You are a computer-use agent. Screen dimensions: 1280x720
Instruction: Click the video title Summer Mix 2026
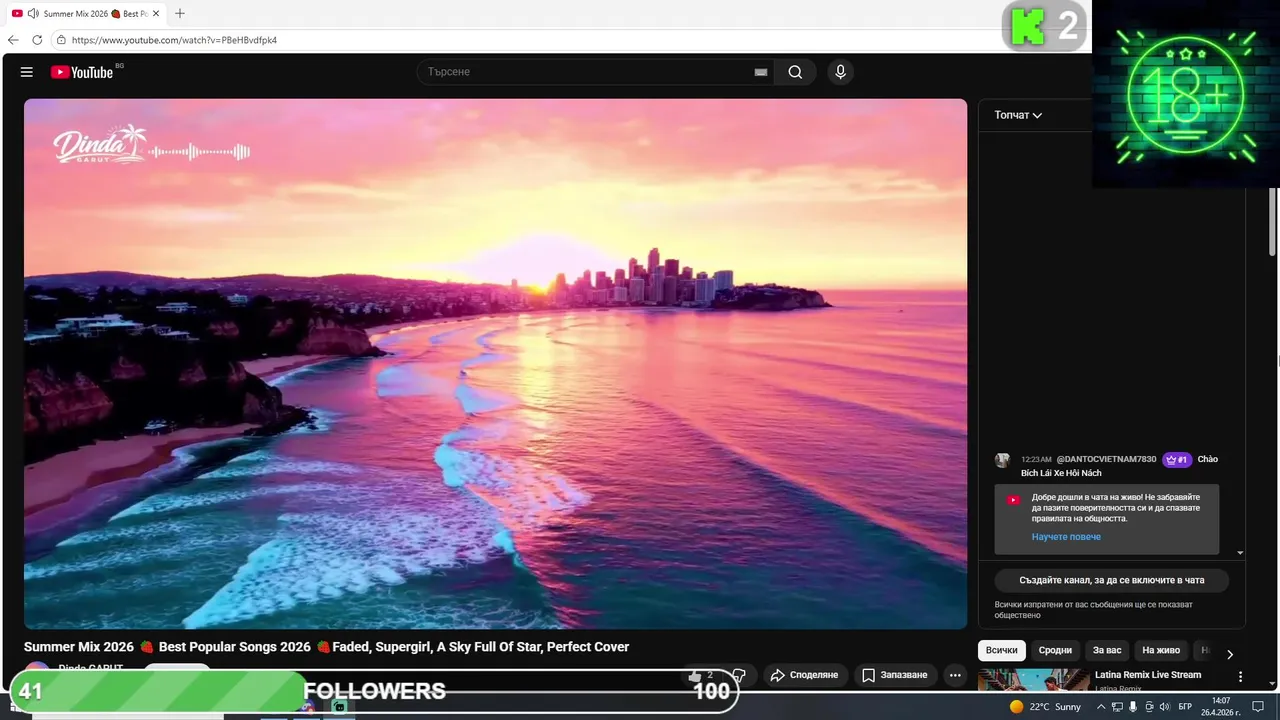[x=326, y=647]
